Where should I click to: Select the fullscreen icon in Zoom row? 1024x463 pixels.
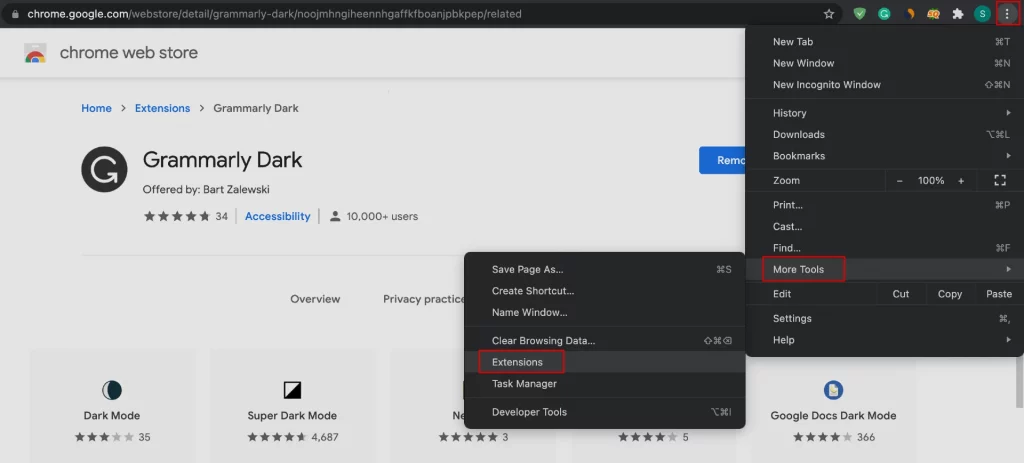[x=999, y=180]
